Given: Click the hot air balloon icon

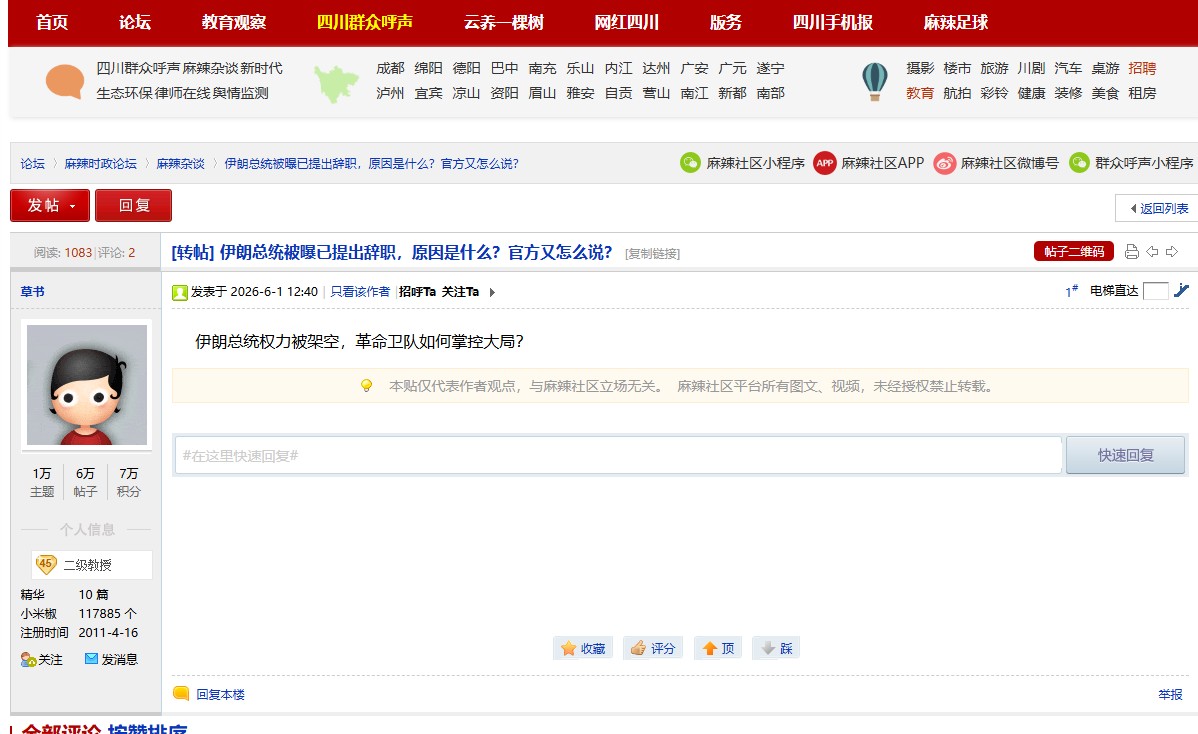Looking at the screenshot, I should tap(875, 81).
